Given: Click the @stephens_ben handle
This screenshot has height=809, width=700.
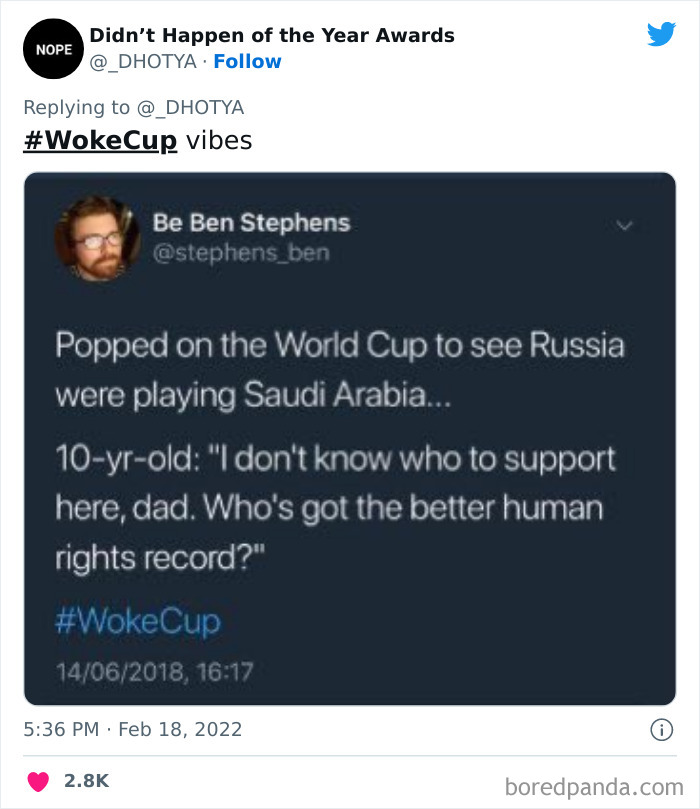Looking at the screenshot, I should click(x=240, y=253).
